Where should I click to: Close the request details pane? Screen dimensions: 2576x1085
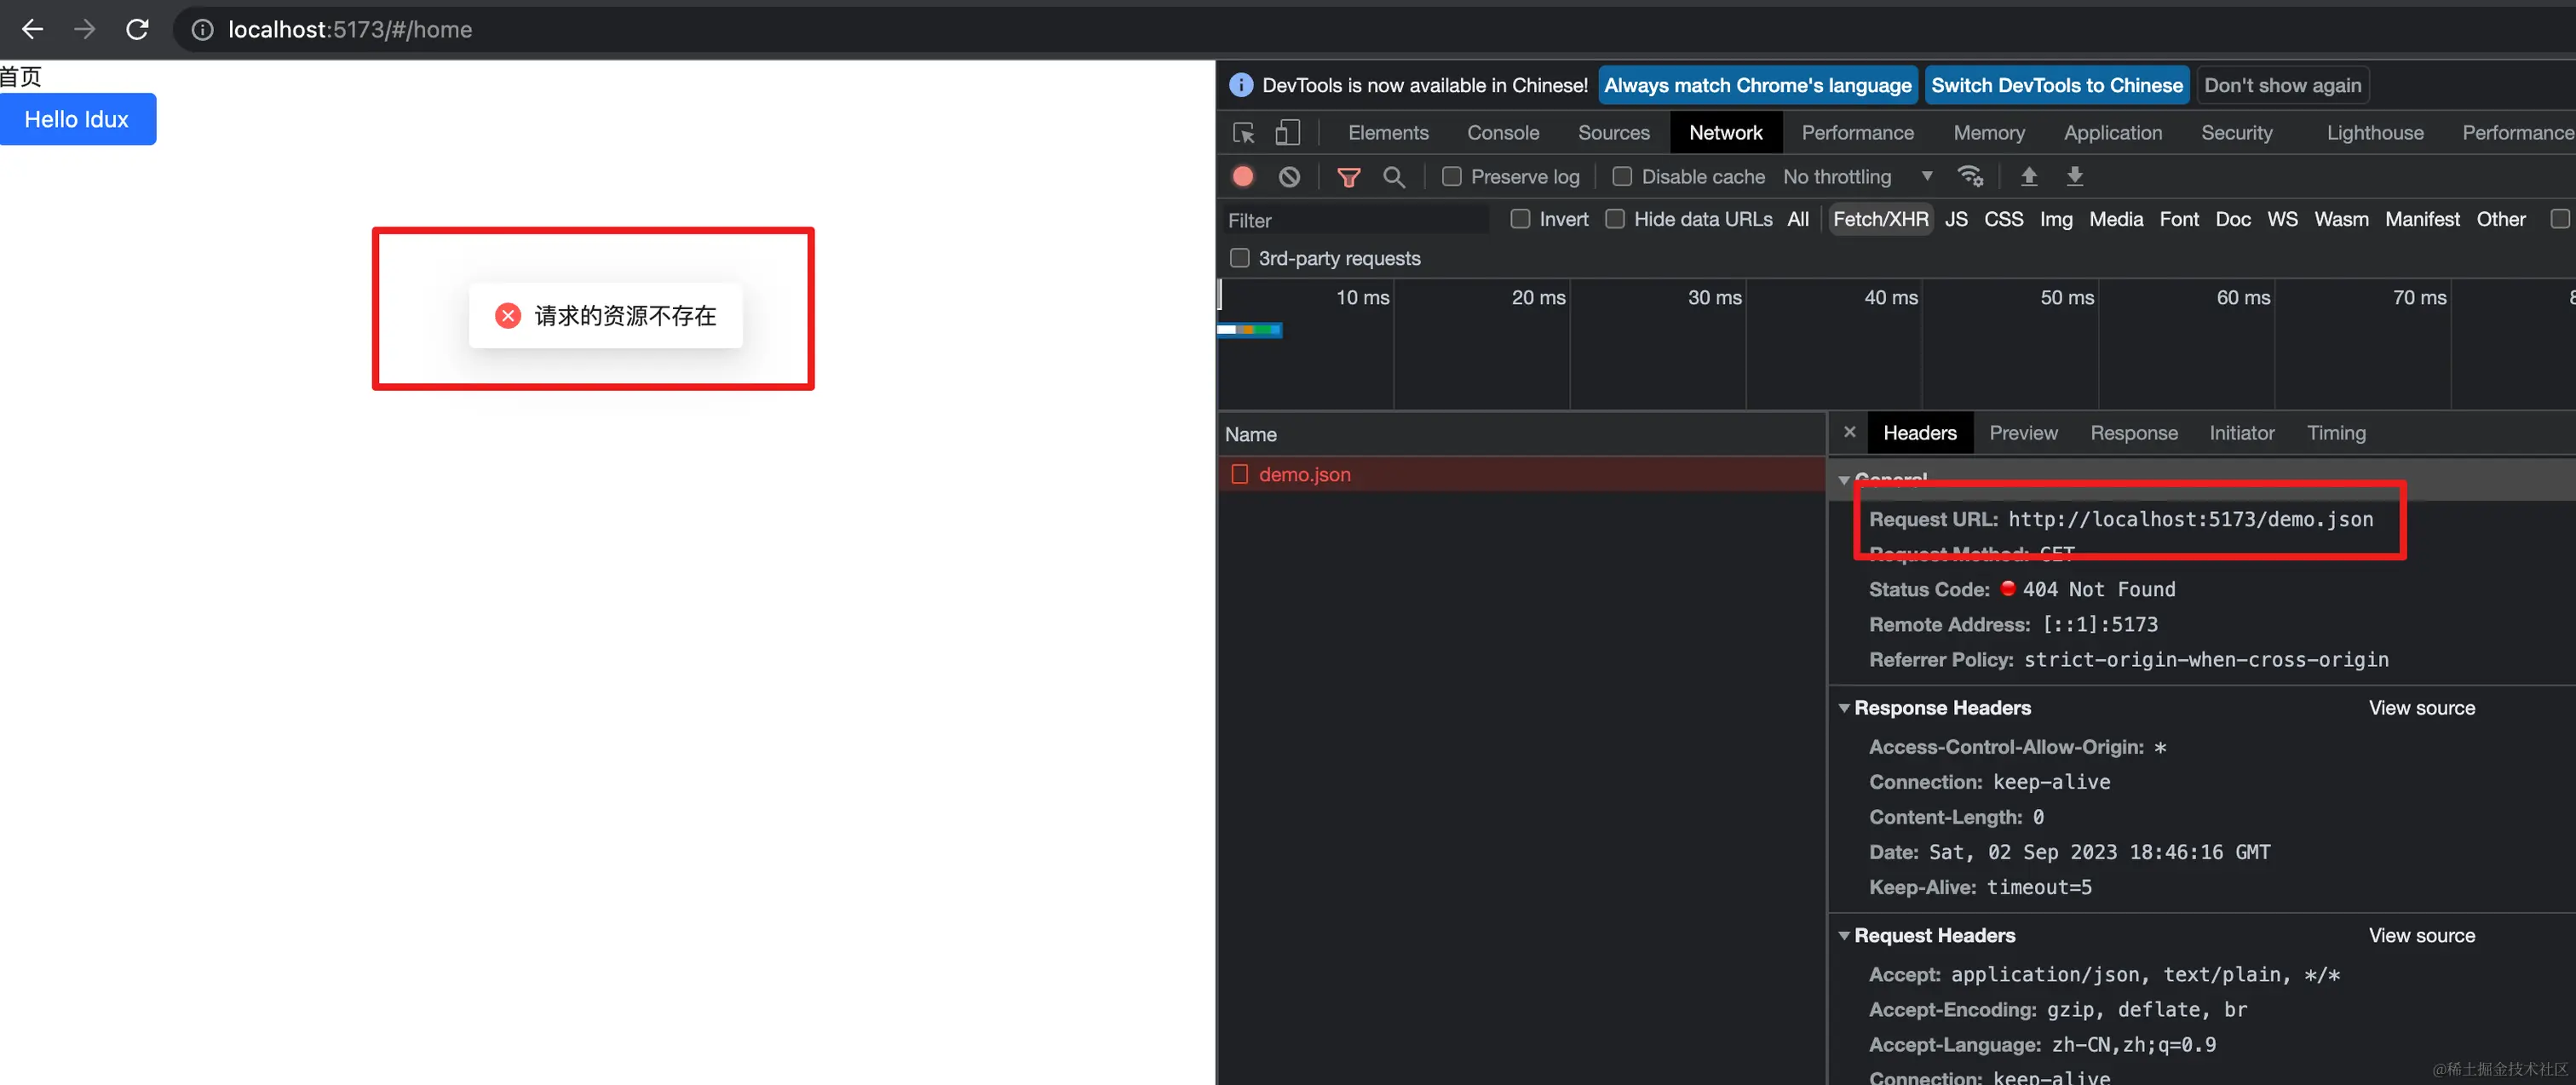coord(1849,432)
